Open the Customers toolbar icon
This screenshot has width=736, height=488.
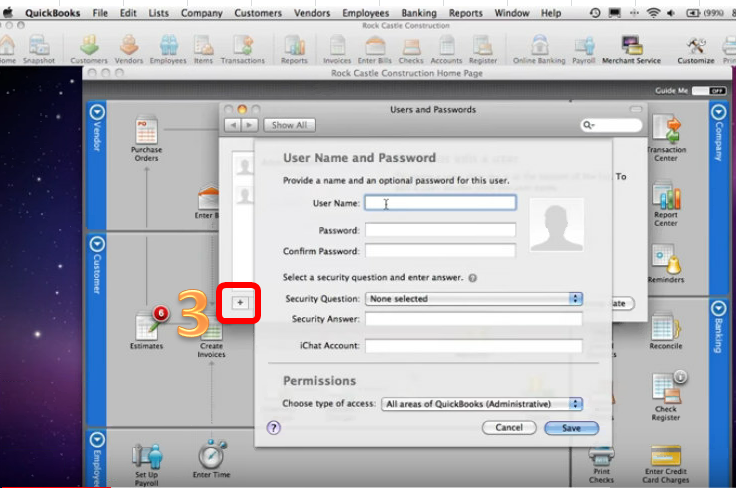point(89,49)
